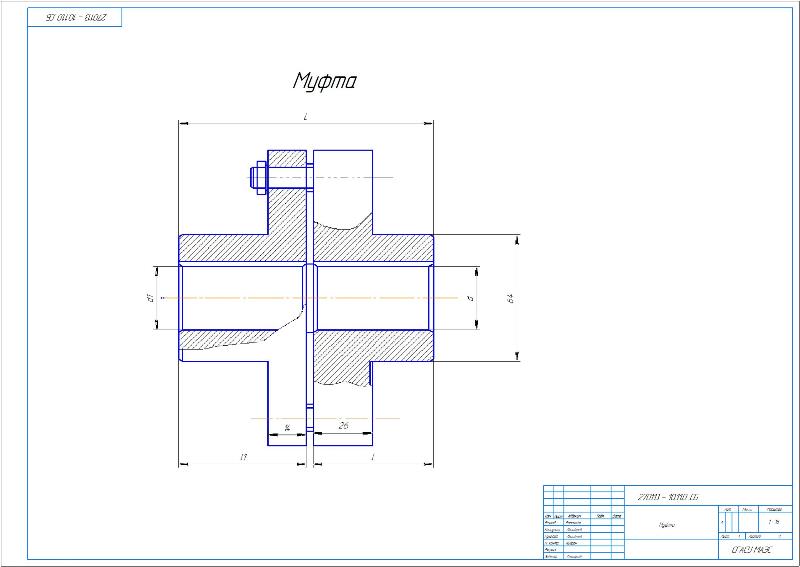Click the part name cell in the title block
This screenshot has width=800, height=567.
[x=671, y=525]
